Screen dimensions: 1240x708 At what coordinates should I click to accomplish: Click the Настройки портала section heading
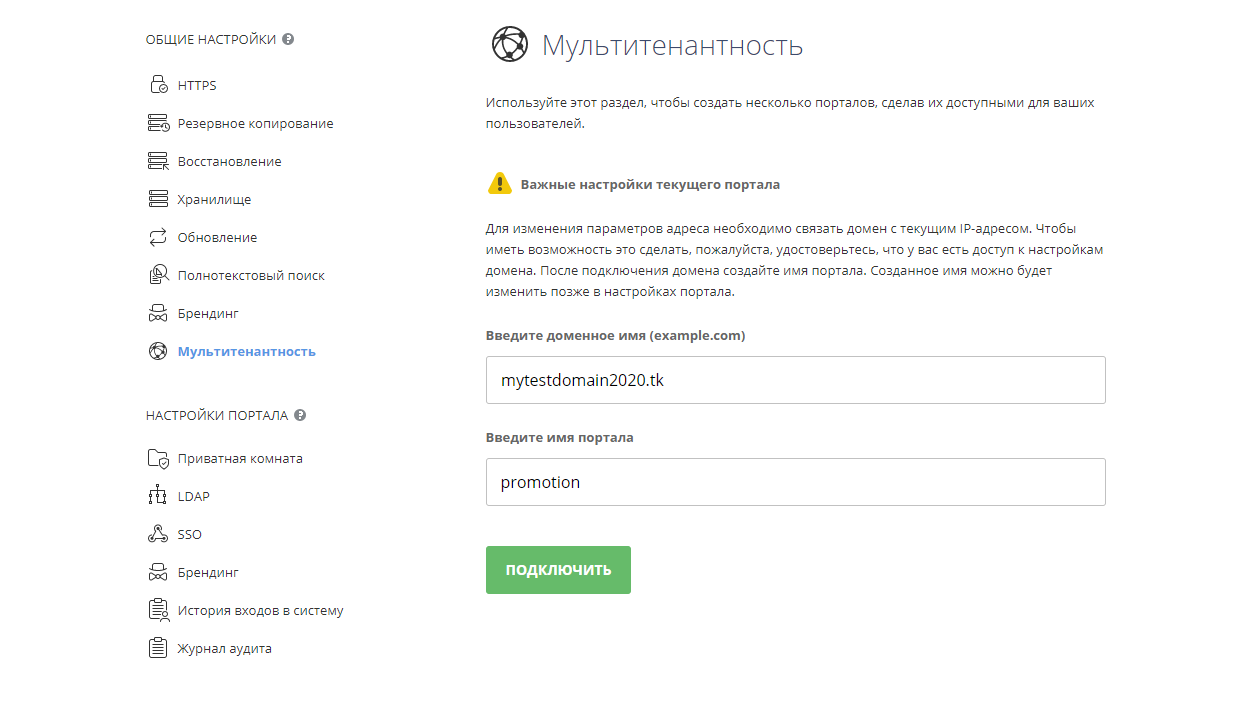[217, 415]
